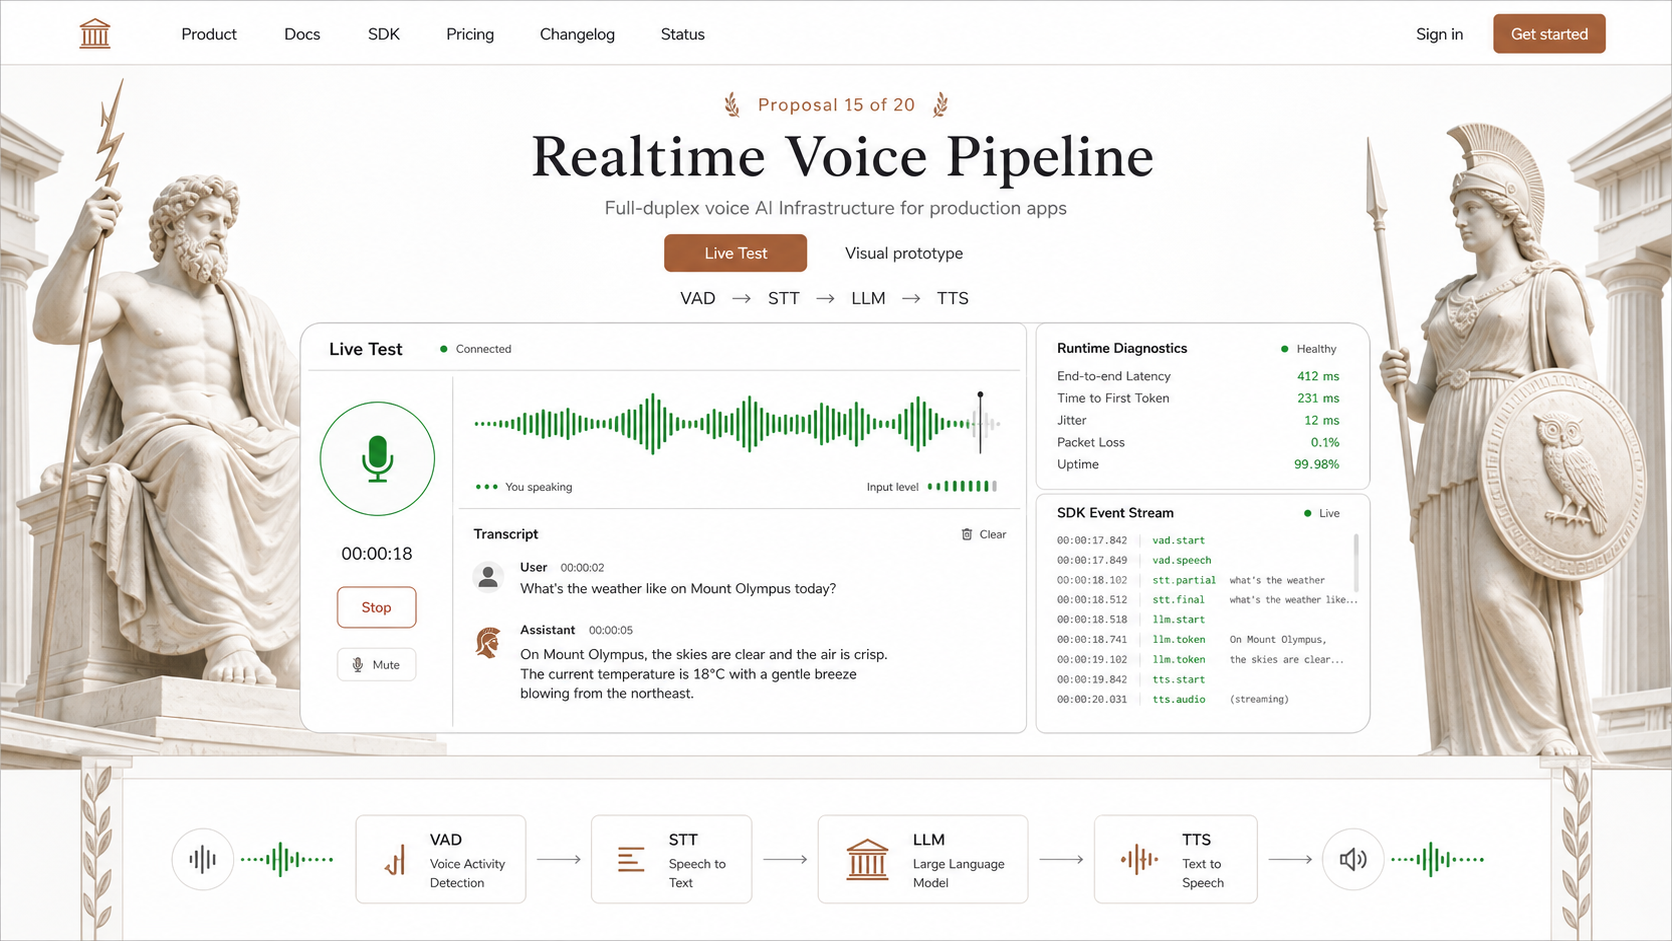This screenshot has width=1672, height=941.
Task: Click the laurel icon right of Proposal
Action: pos(940,105)
